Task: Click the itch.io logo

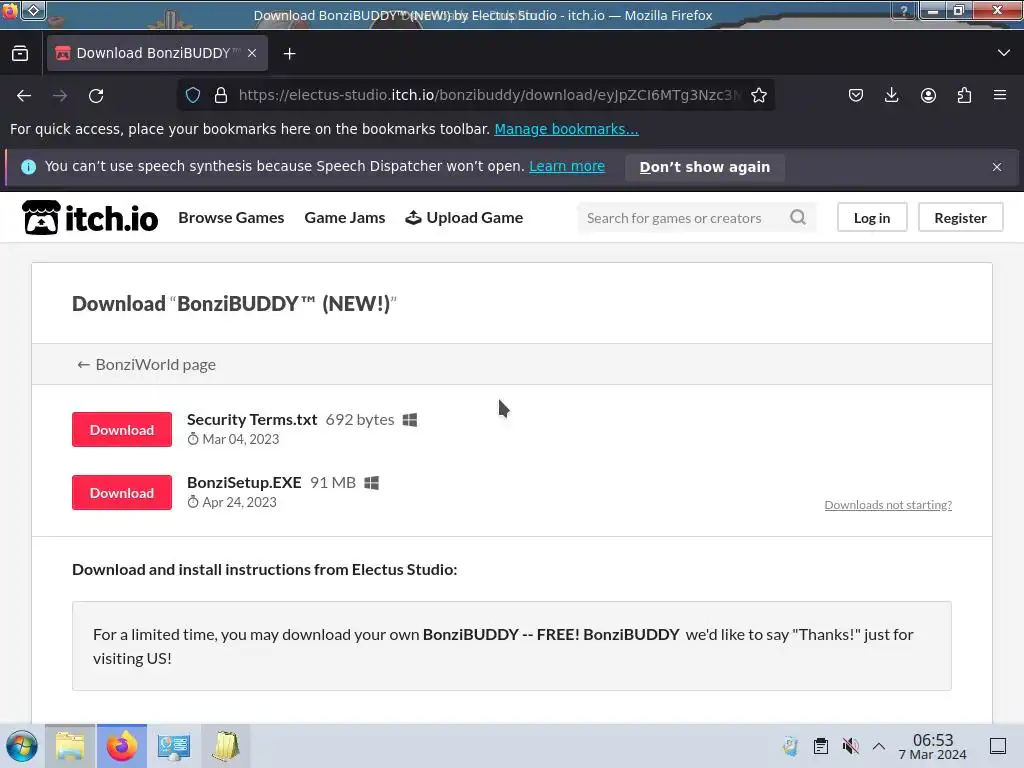Action: pyautogui.click(x=90, y=217)
